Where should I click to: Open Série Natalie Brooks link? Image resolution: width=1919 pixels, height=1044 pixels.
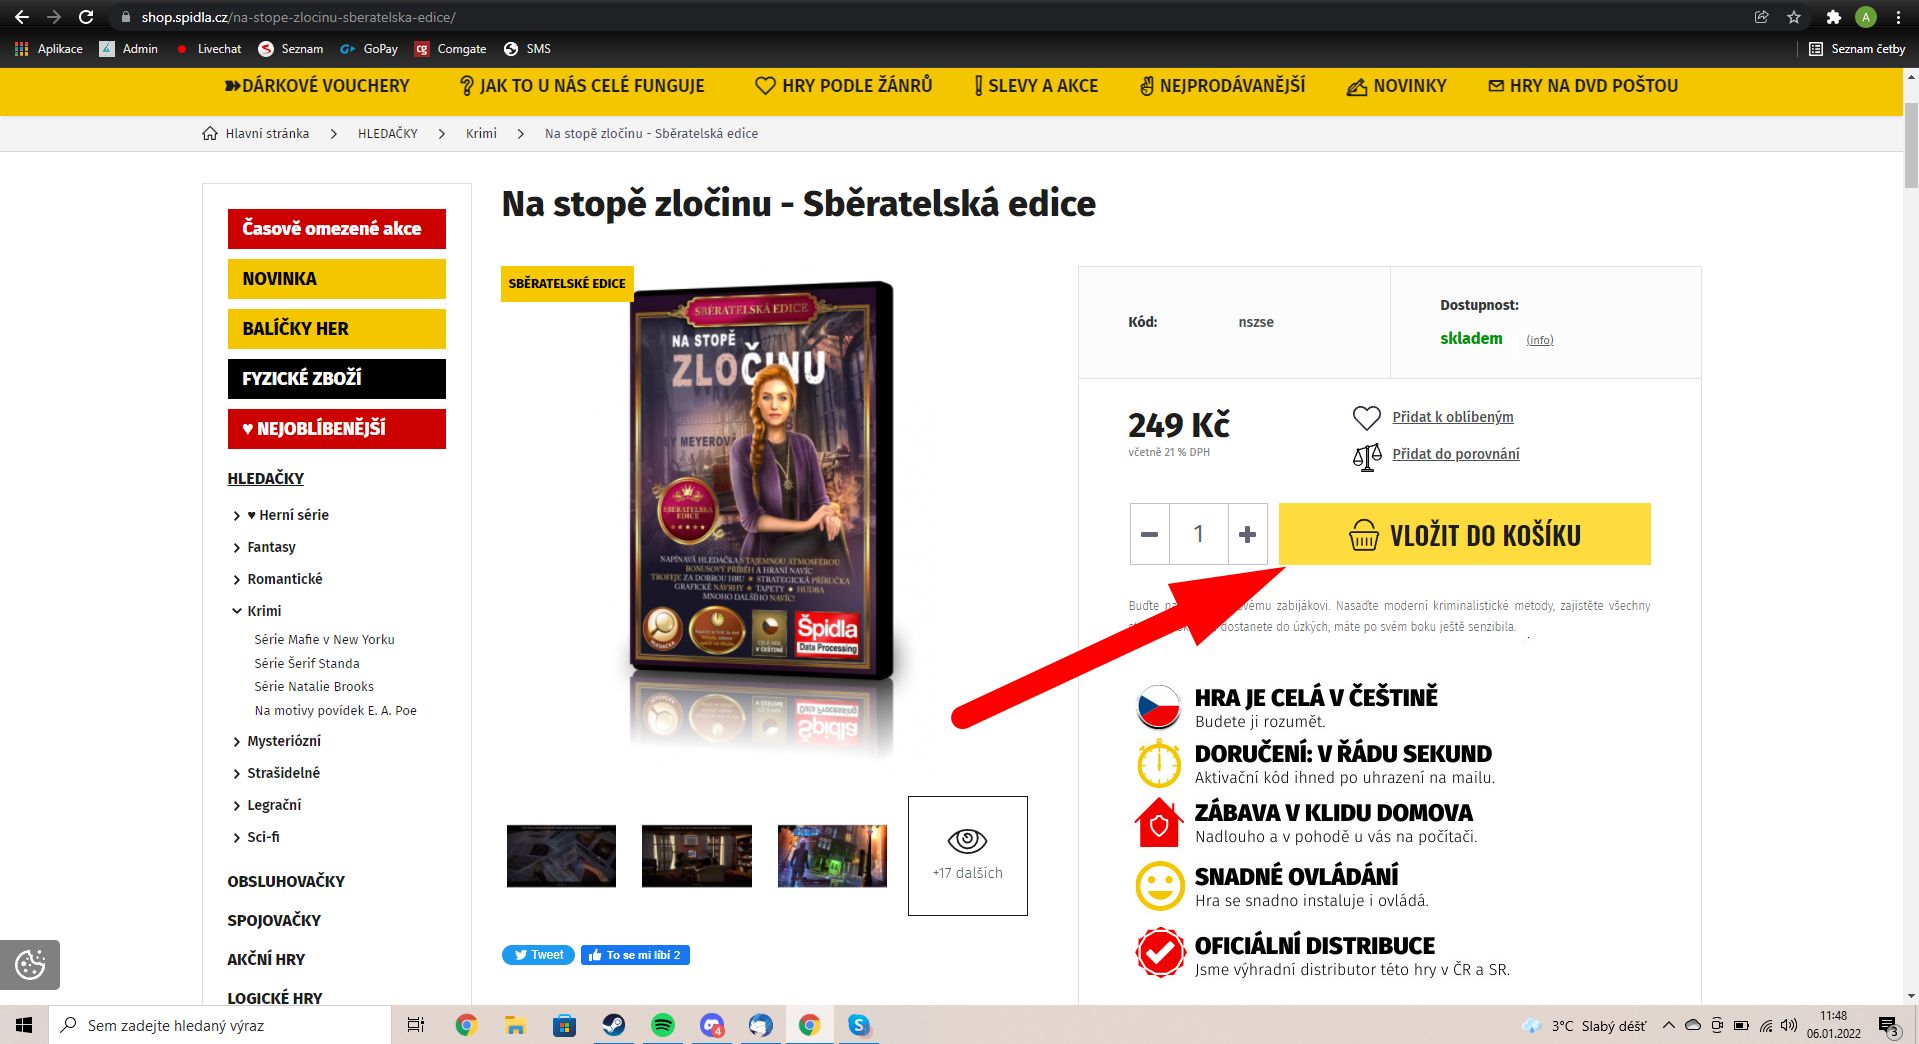(x=314, y=687)
